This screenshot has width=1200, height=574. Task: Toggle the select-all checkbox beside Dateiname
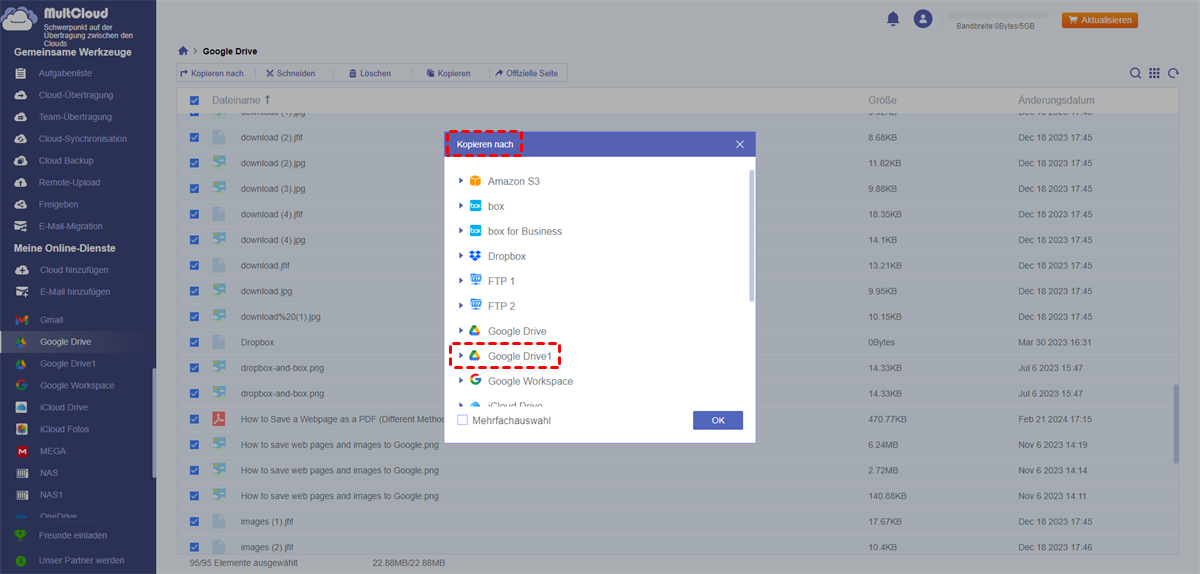tap(194, 101)
